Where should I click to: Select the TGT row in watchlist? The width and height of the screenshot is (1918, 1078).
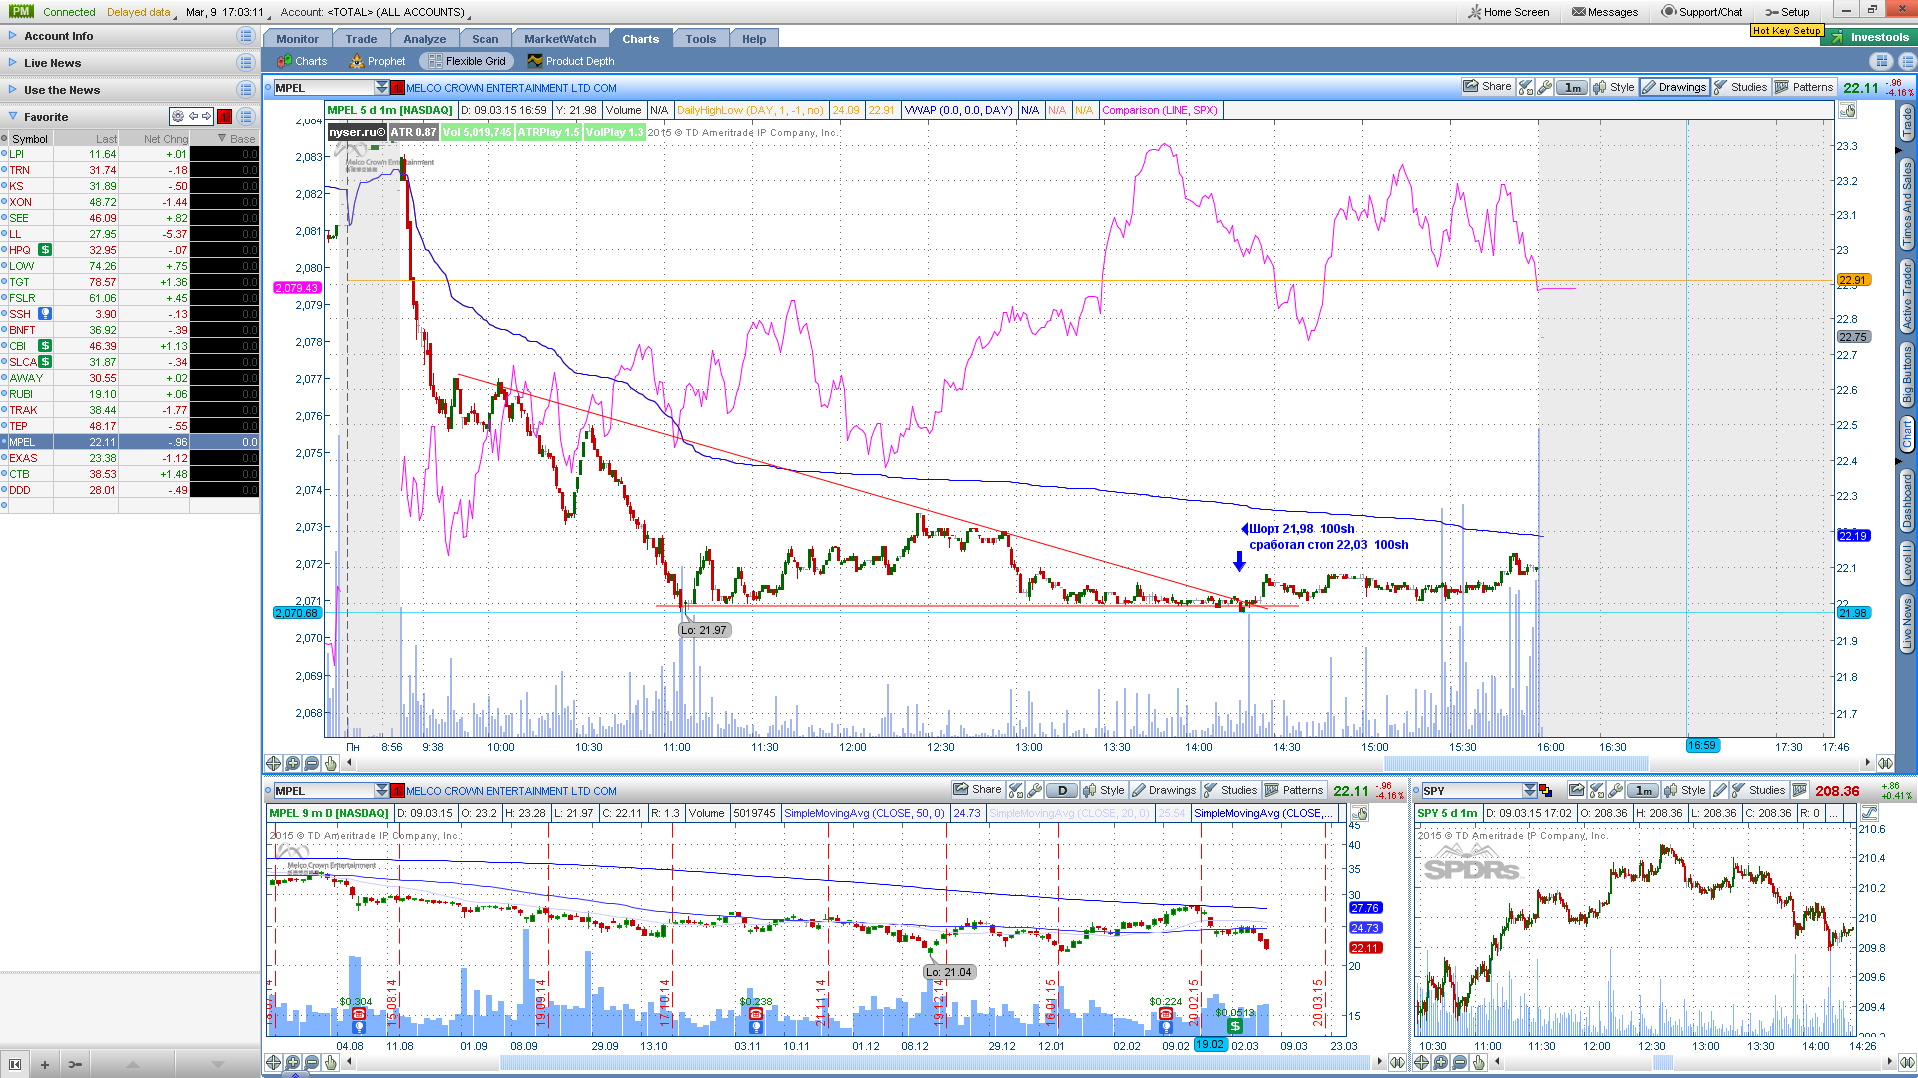tap(130, 282)
